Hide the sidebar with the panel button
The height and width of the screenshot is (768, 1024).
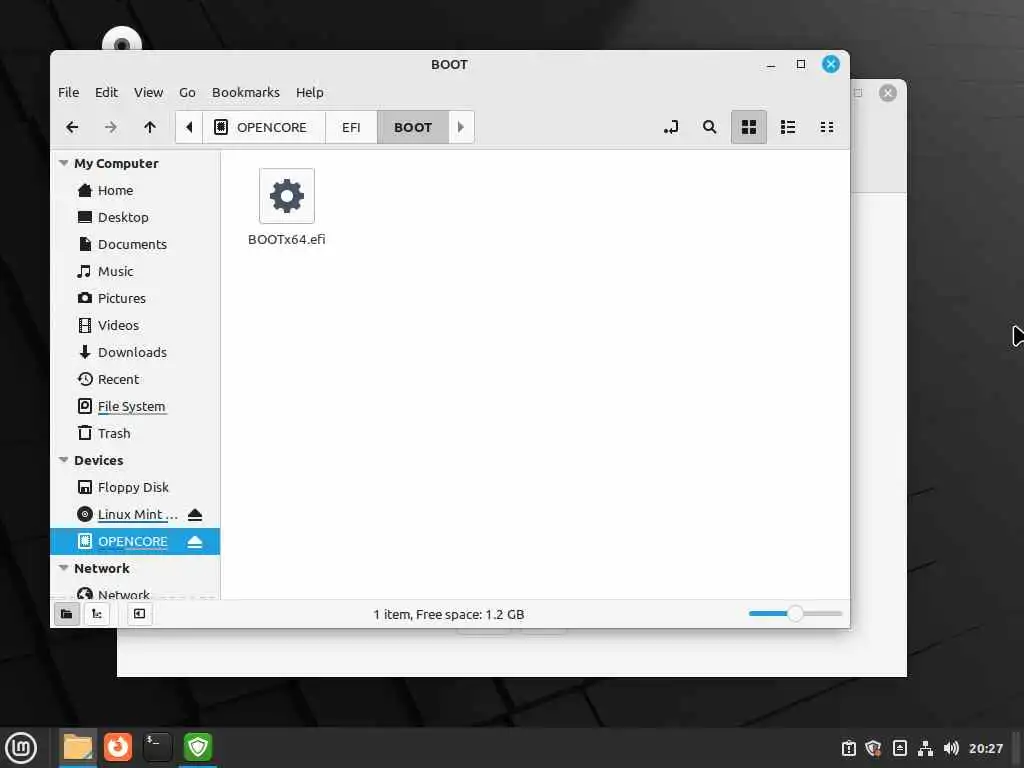click(x=139, y=614)
